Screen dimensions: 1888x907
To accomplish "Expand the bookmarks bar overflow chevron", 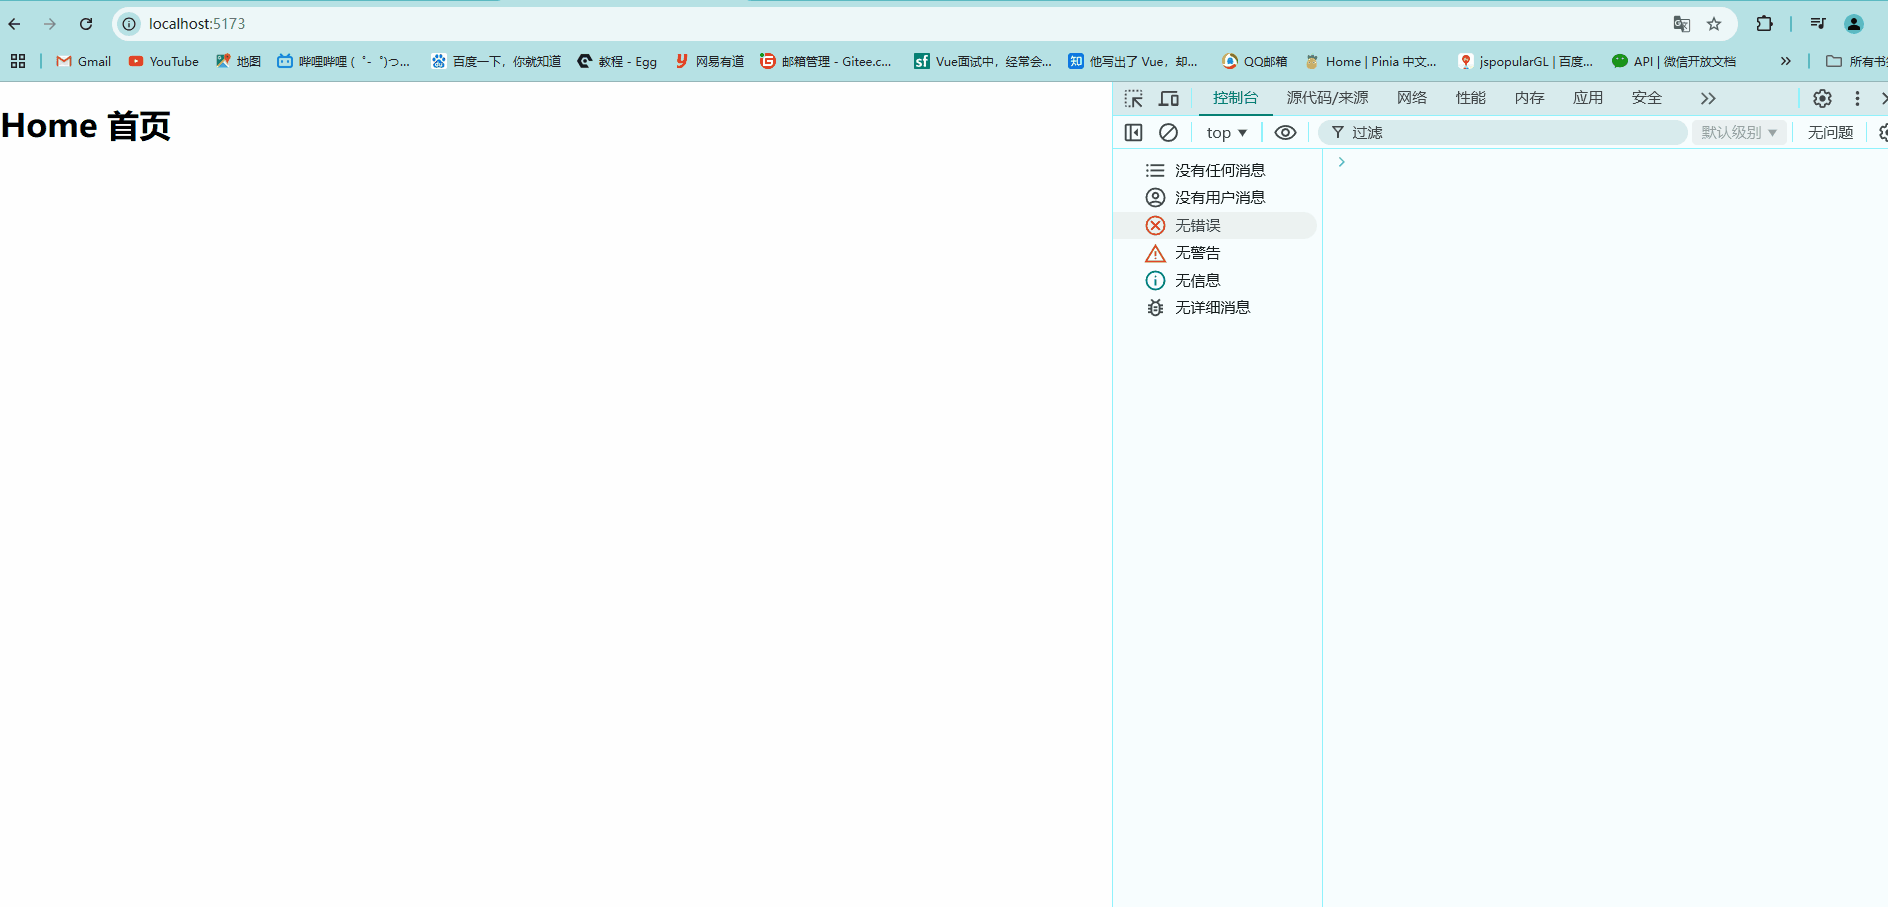I will 1786,61.
